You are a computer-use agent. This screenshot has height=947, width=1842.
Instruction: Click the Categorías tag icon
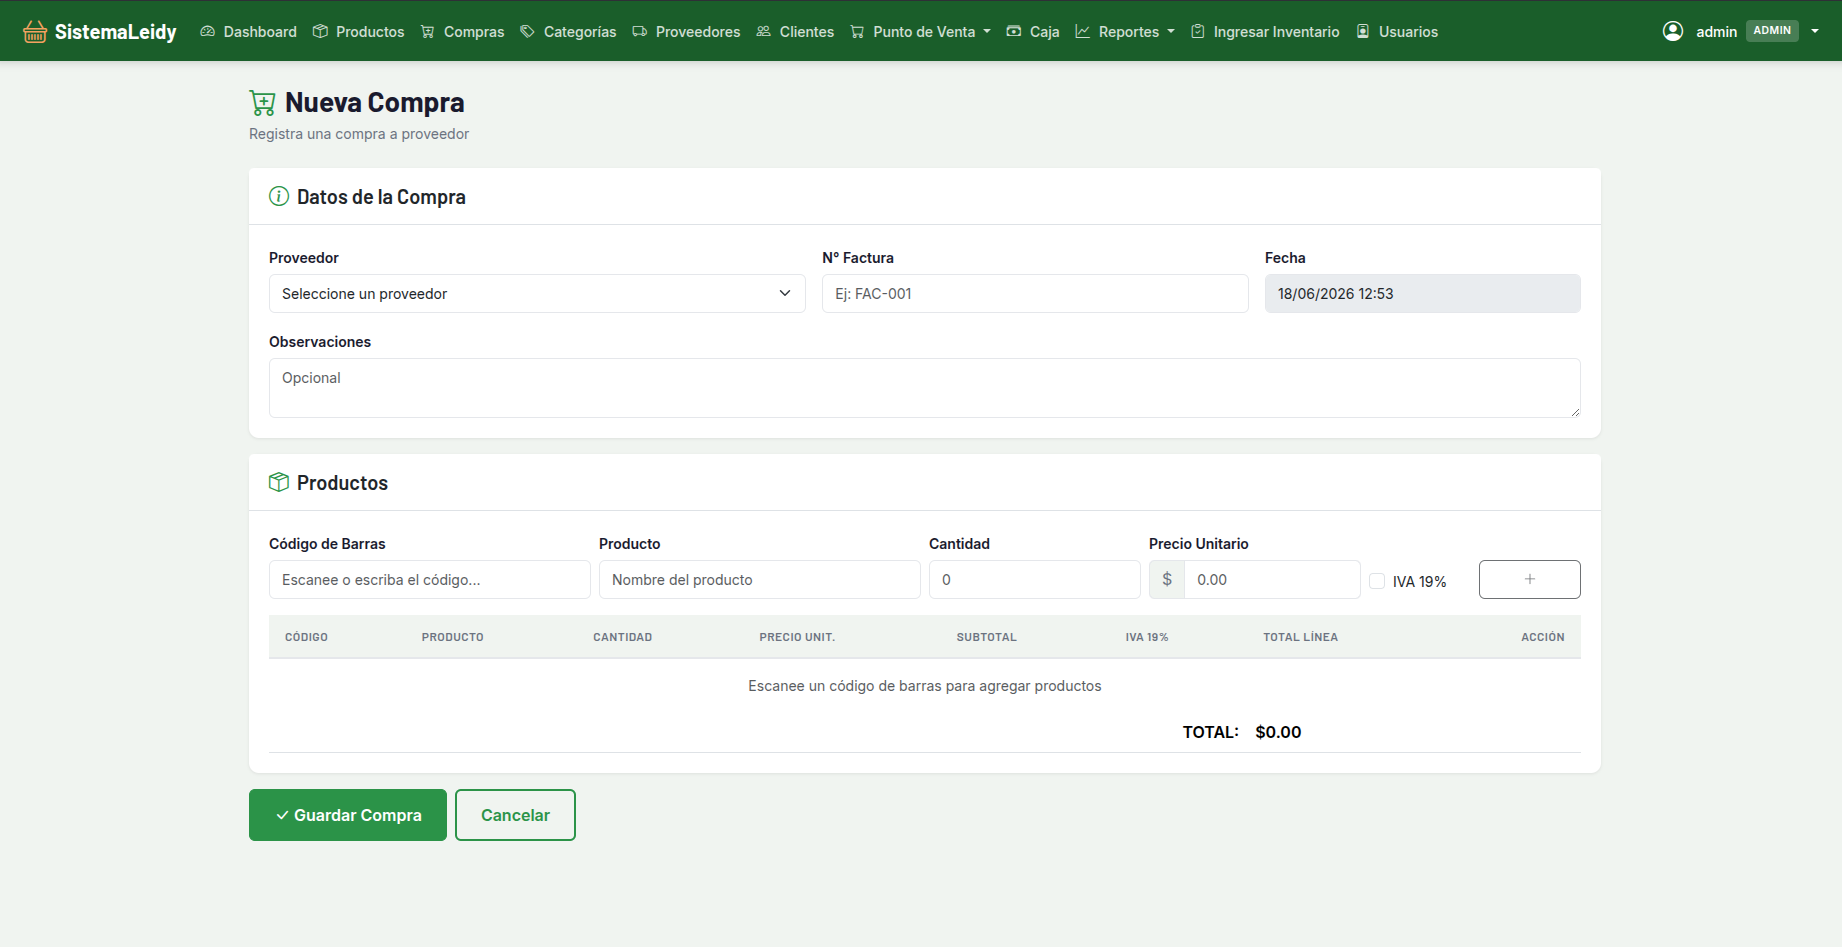528,32
